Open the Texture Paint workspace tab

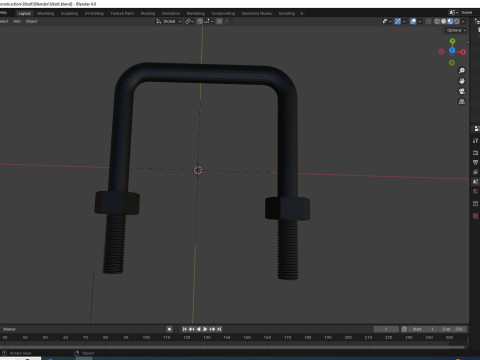[122, 13]
